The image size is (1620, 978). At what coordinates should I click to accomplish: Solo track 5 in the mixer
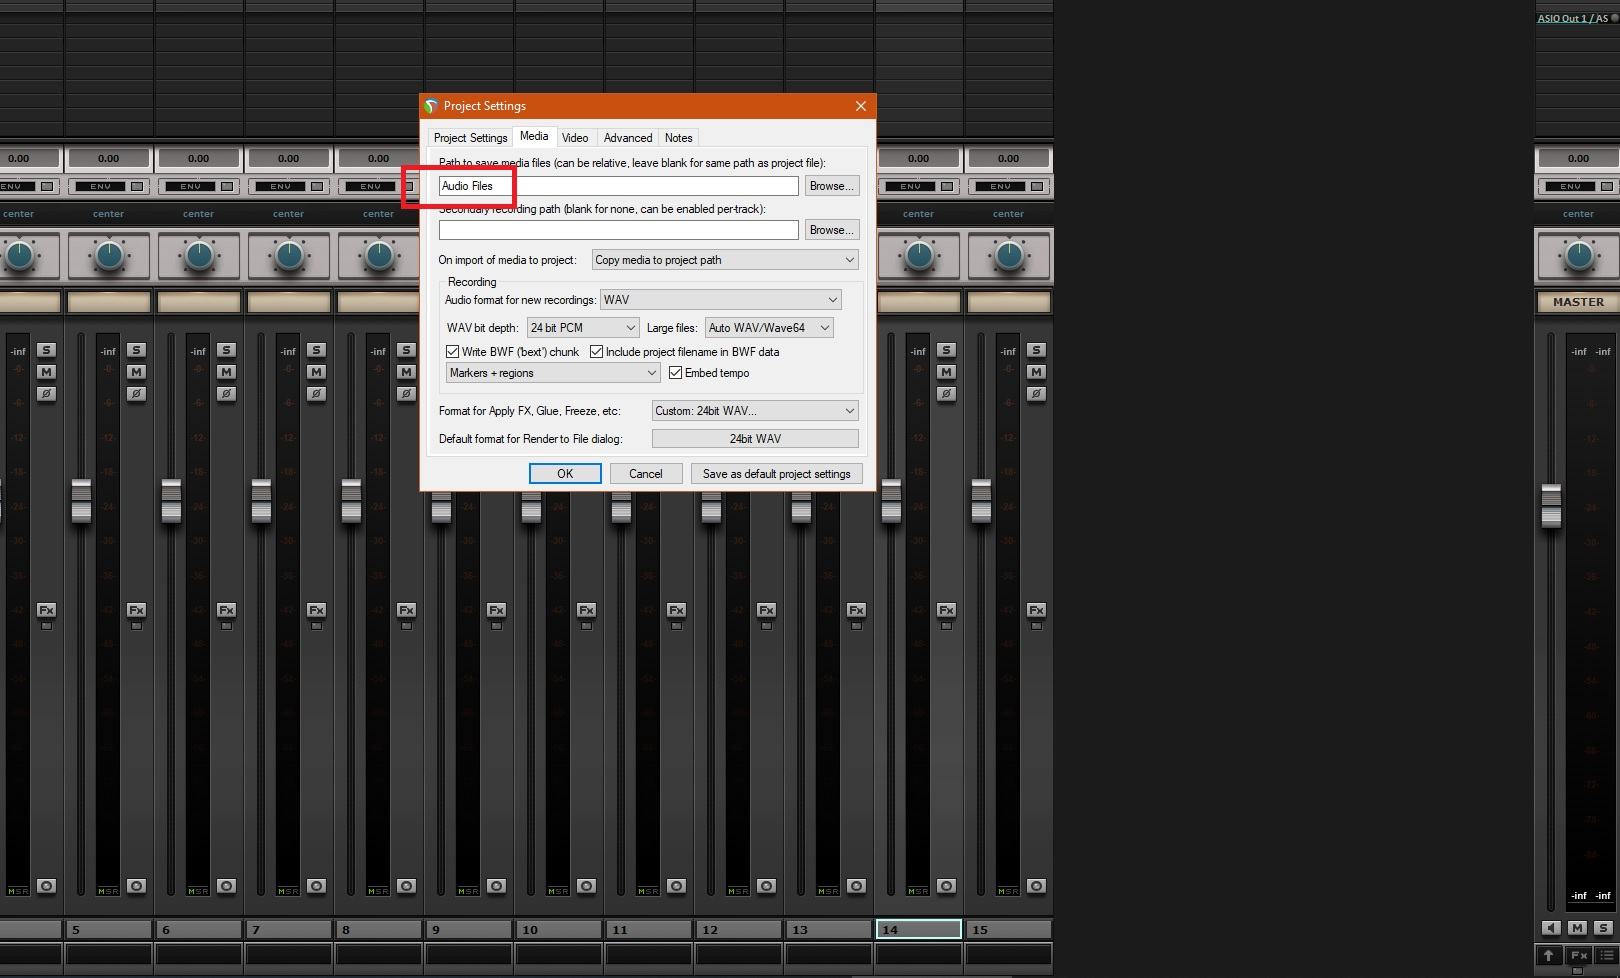[136, 350]
